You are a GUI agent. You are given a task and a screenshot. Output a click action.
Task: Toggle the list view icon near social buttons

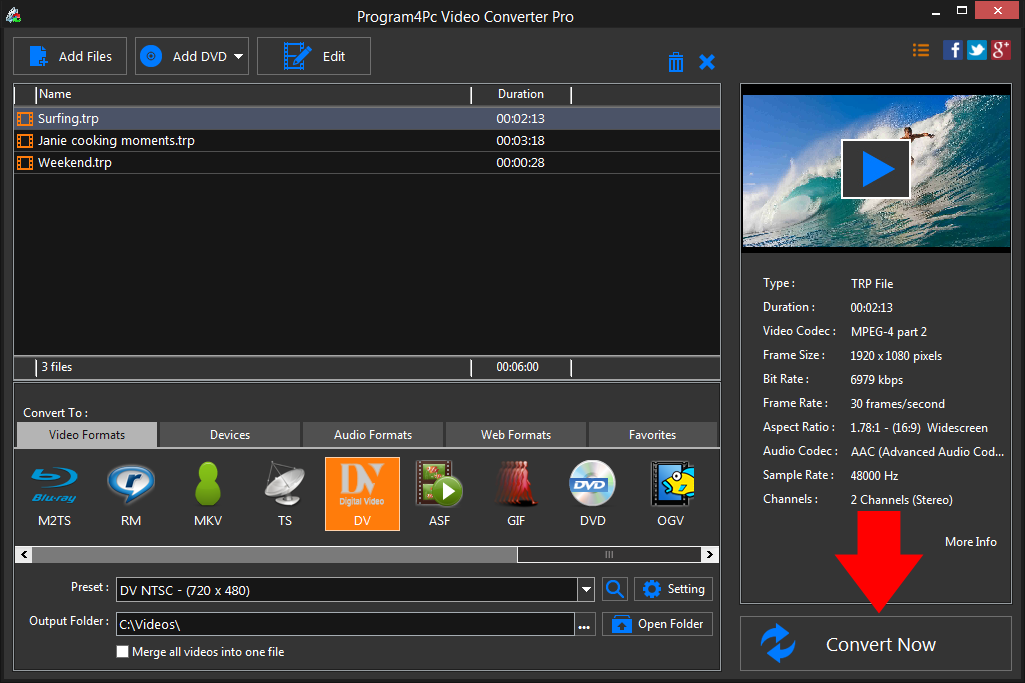point(920,49)
